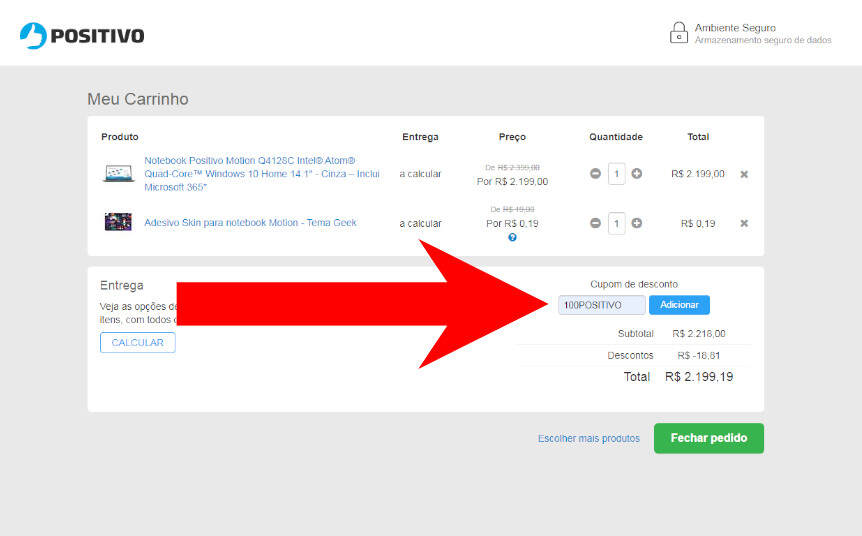Click the coupon code input field
Viewport: 862px width, 536px height.
(601, 305)
